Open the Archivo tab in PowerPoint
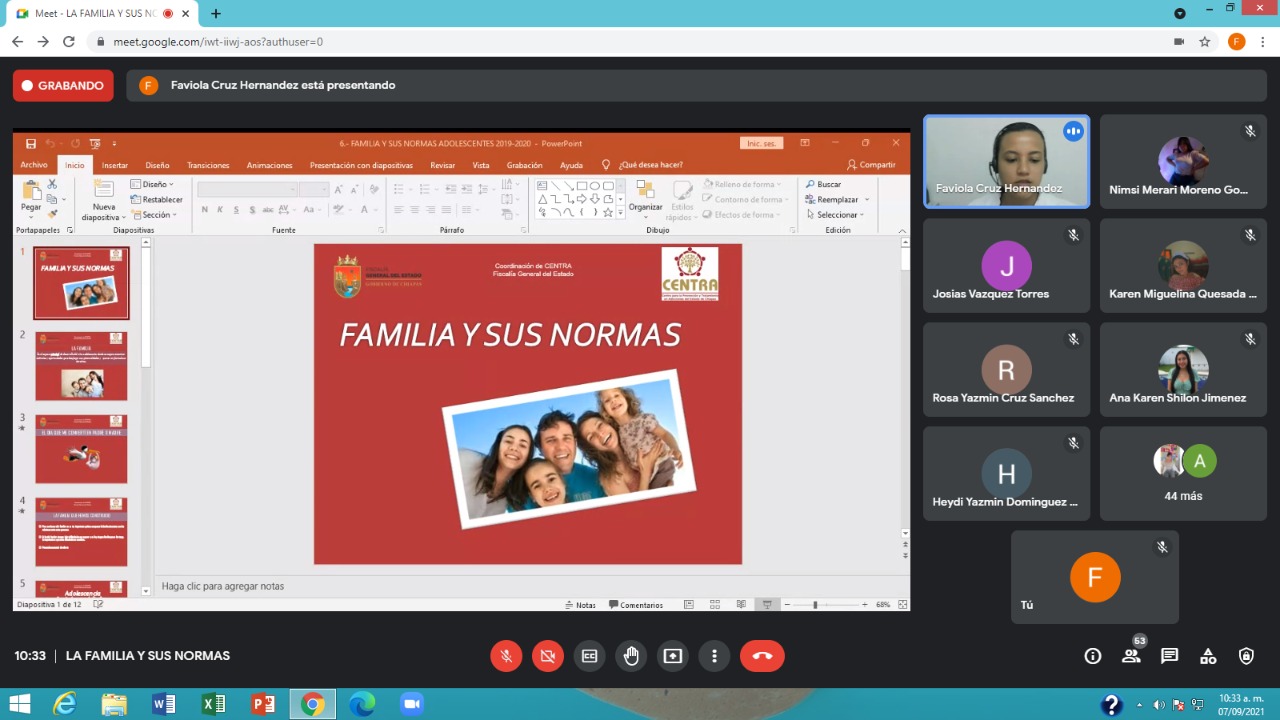 tap(34, 165)
